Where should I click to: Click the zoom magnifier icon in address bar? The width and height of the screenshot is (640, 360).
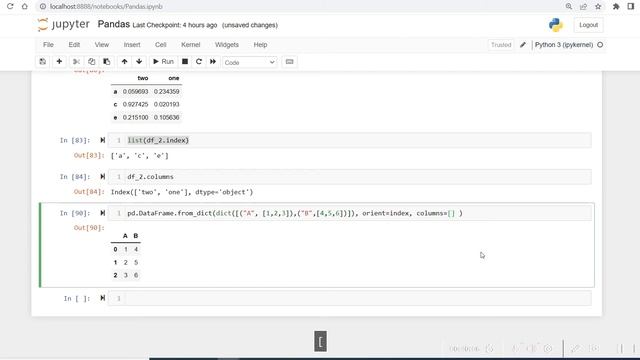coord(569,7)
